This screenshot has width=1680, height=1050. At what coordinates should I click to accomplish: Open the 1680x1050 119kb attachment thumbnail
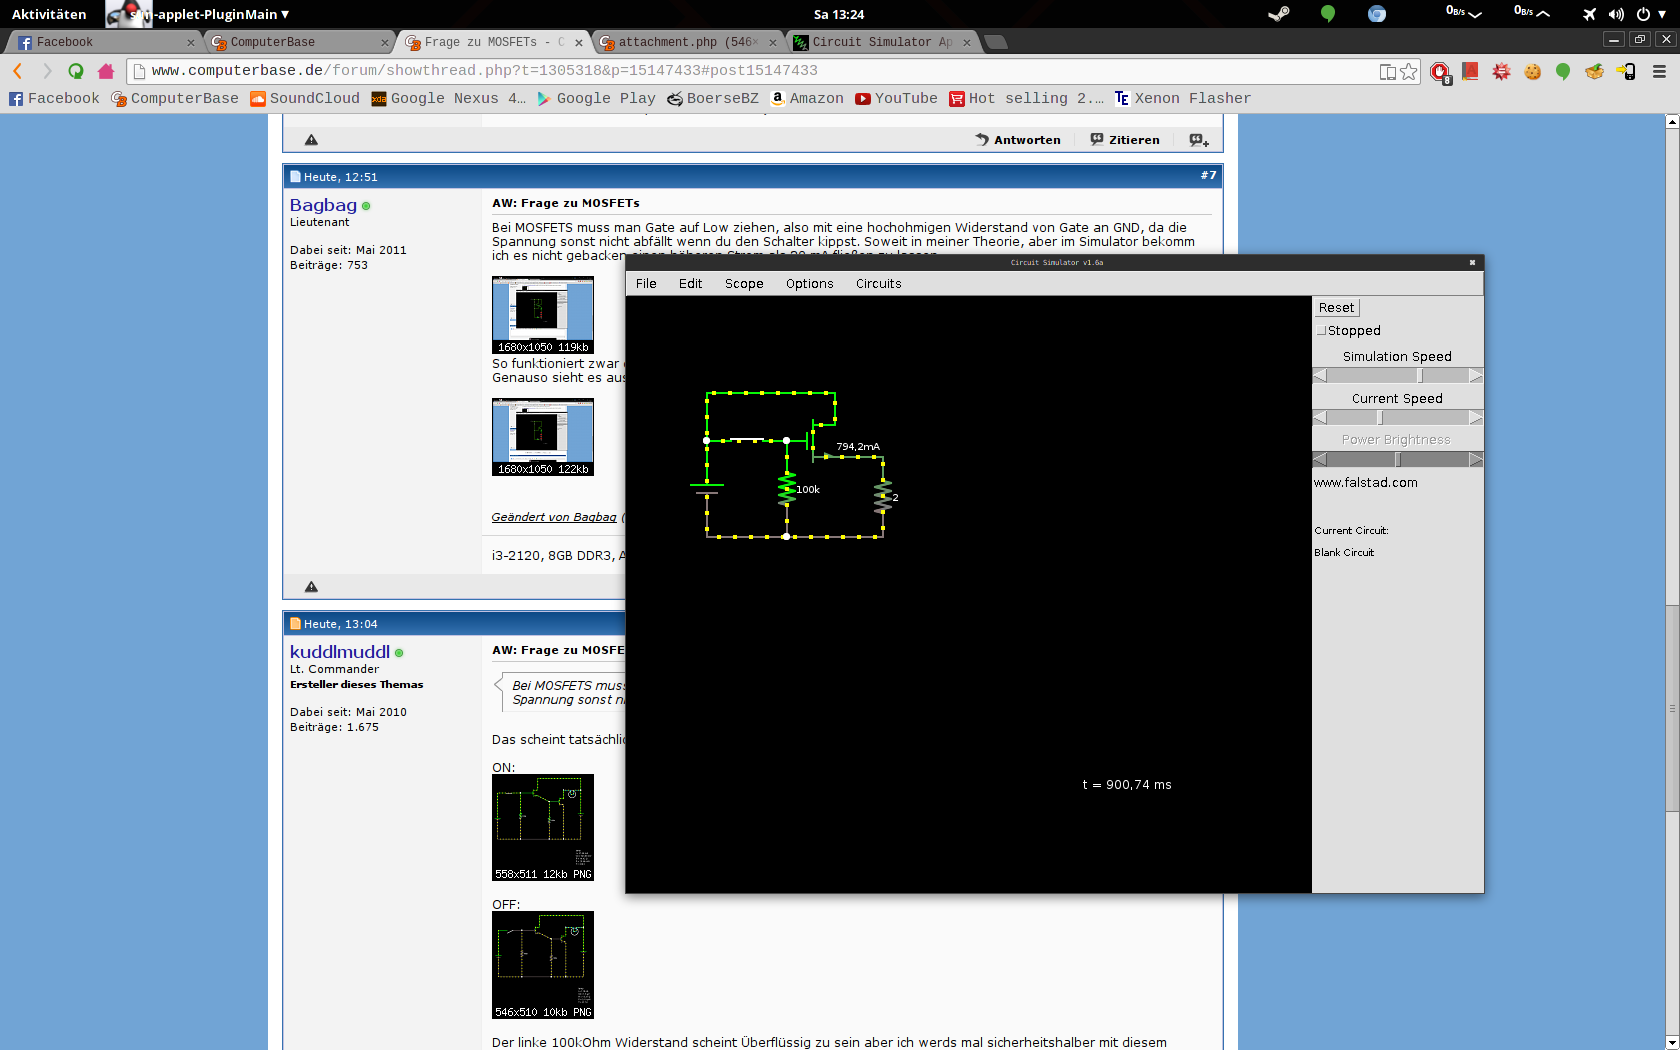(x=543, y=315)
